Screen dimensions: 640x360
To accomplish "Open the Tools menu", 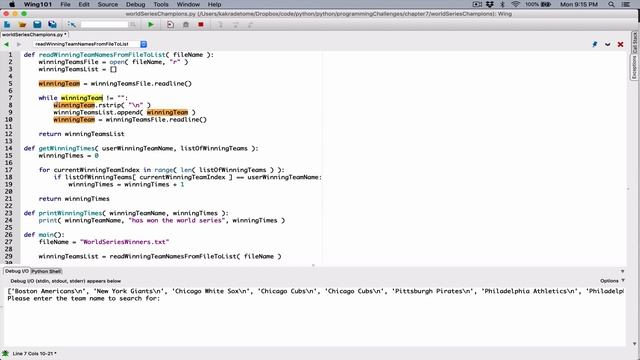I will [161, 4].
